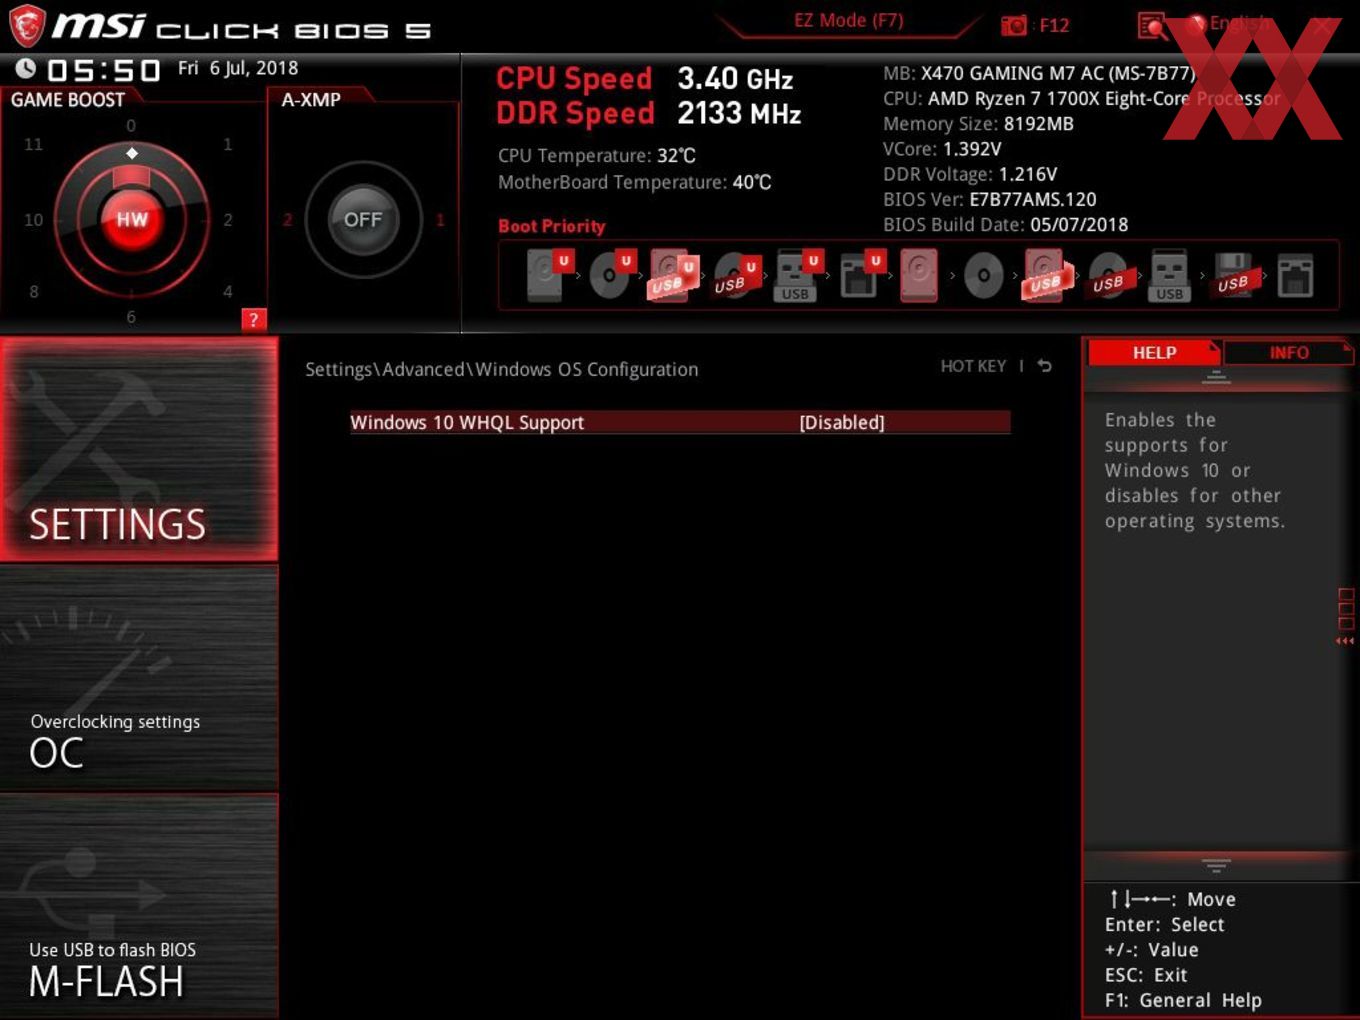This screenshot has height=1020, width=1360.
Task: Click the clock icon beside the time
Action: pyautogui.click(x=26, y=68)
